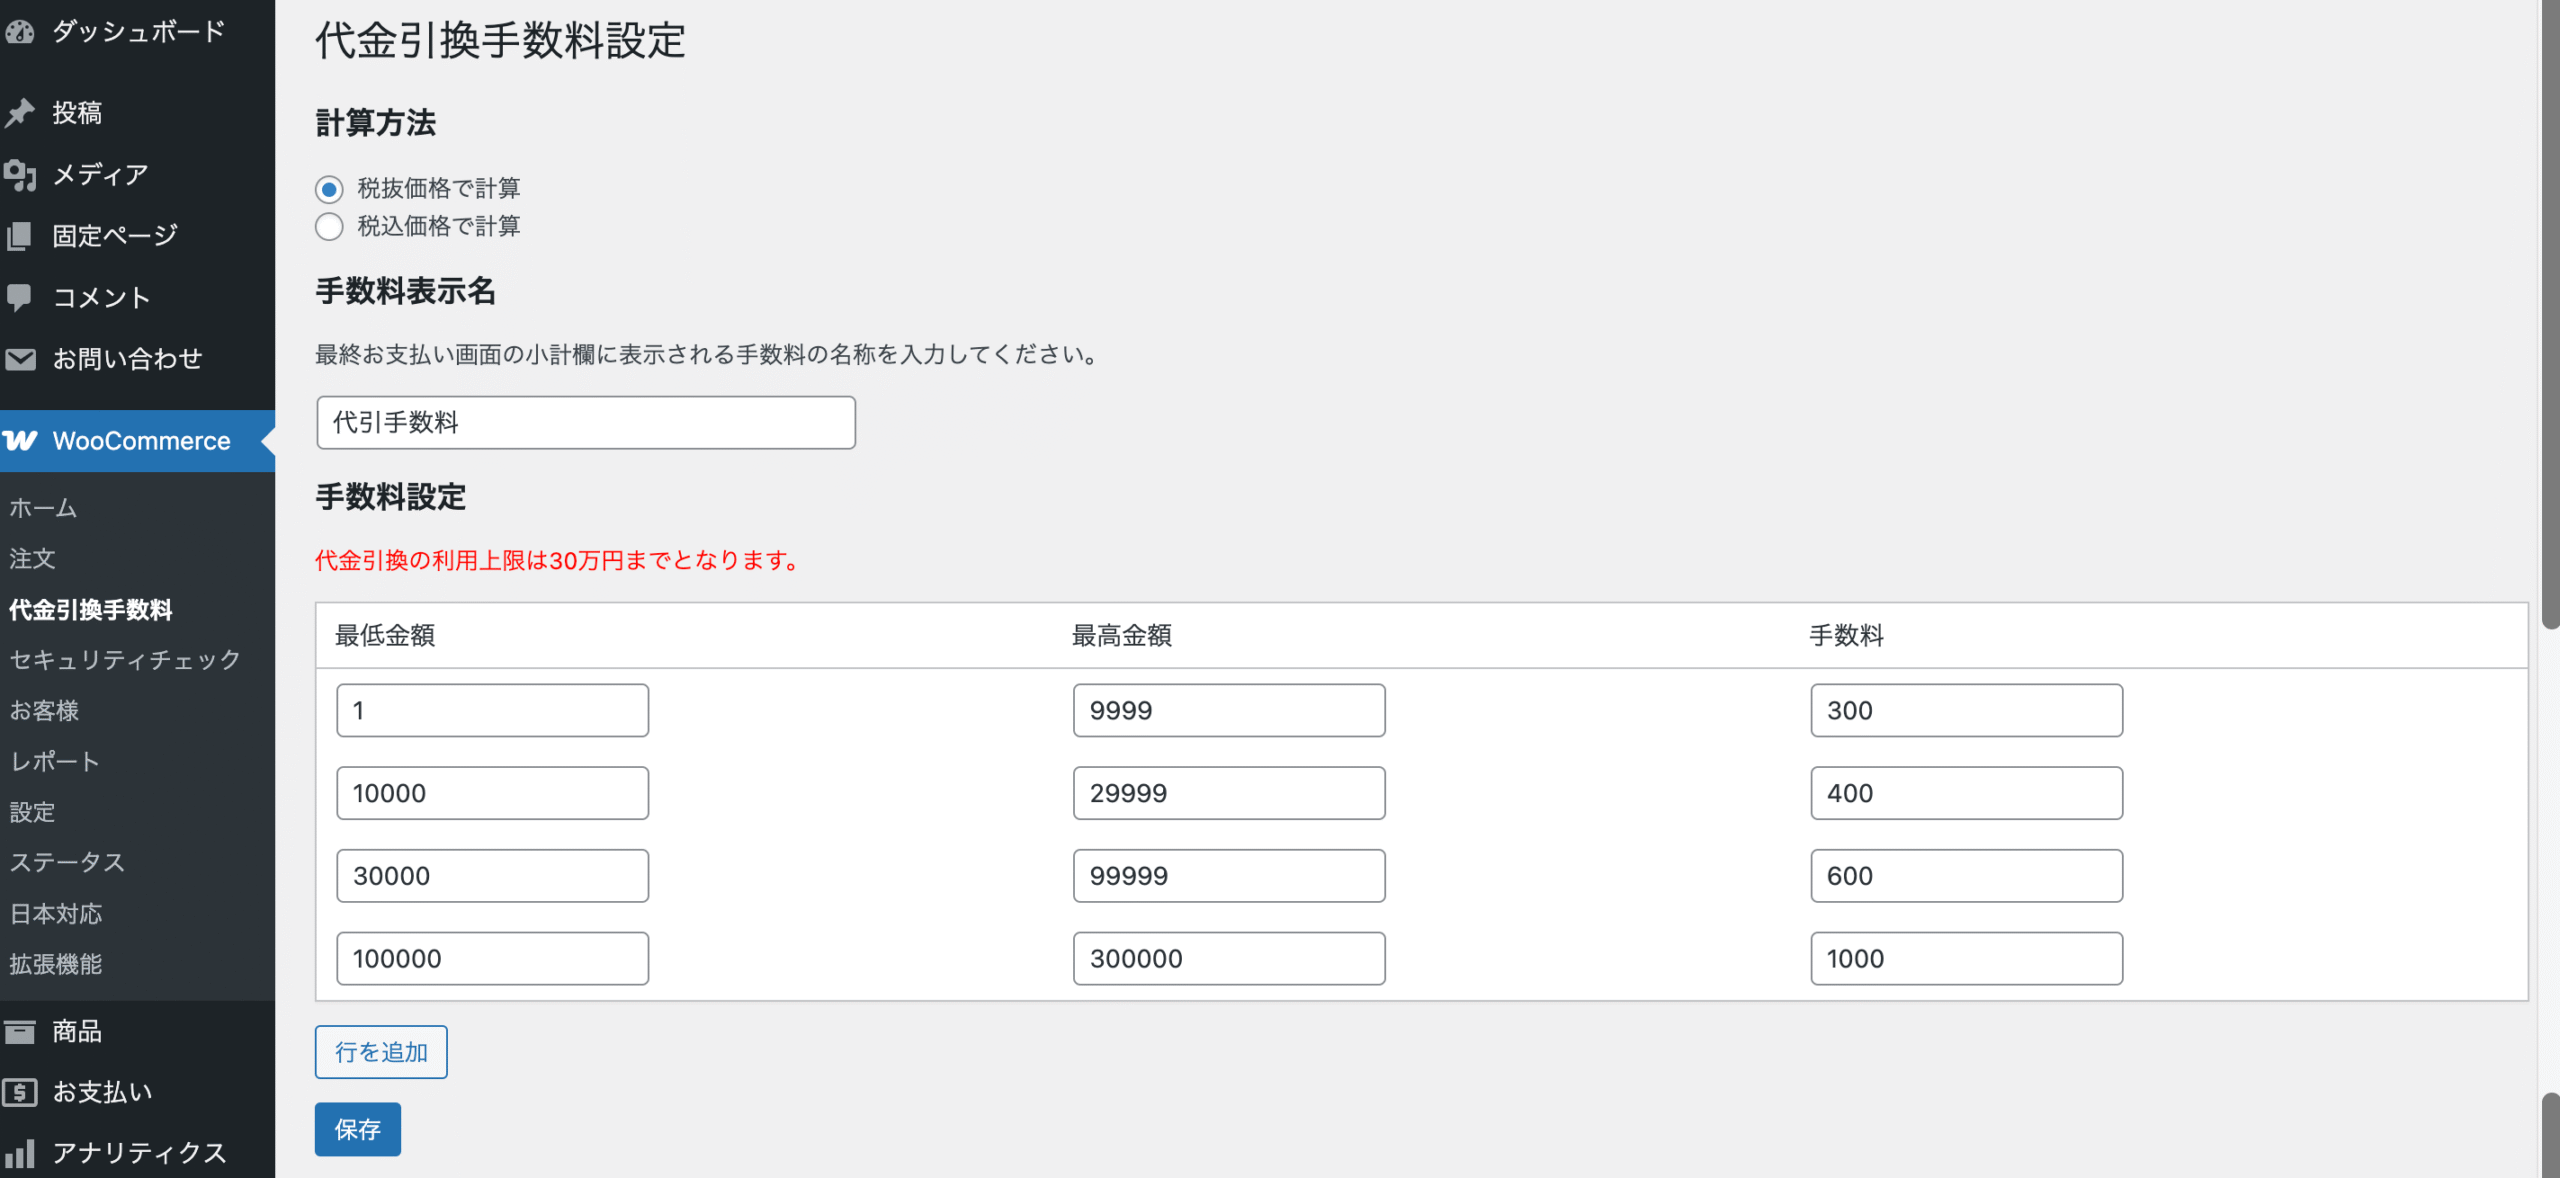This screenshot has width=2560, height=1178.
Task: Click 最低金額 column header
Action: click(385, 636)
